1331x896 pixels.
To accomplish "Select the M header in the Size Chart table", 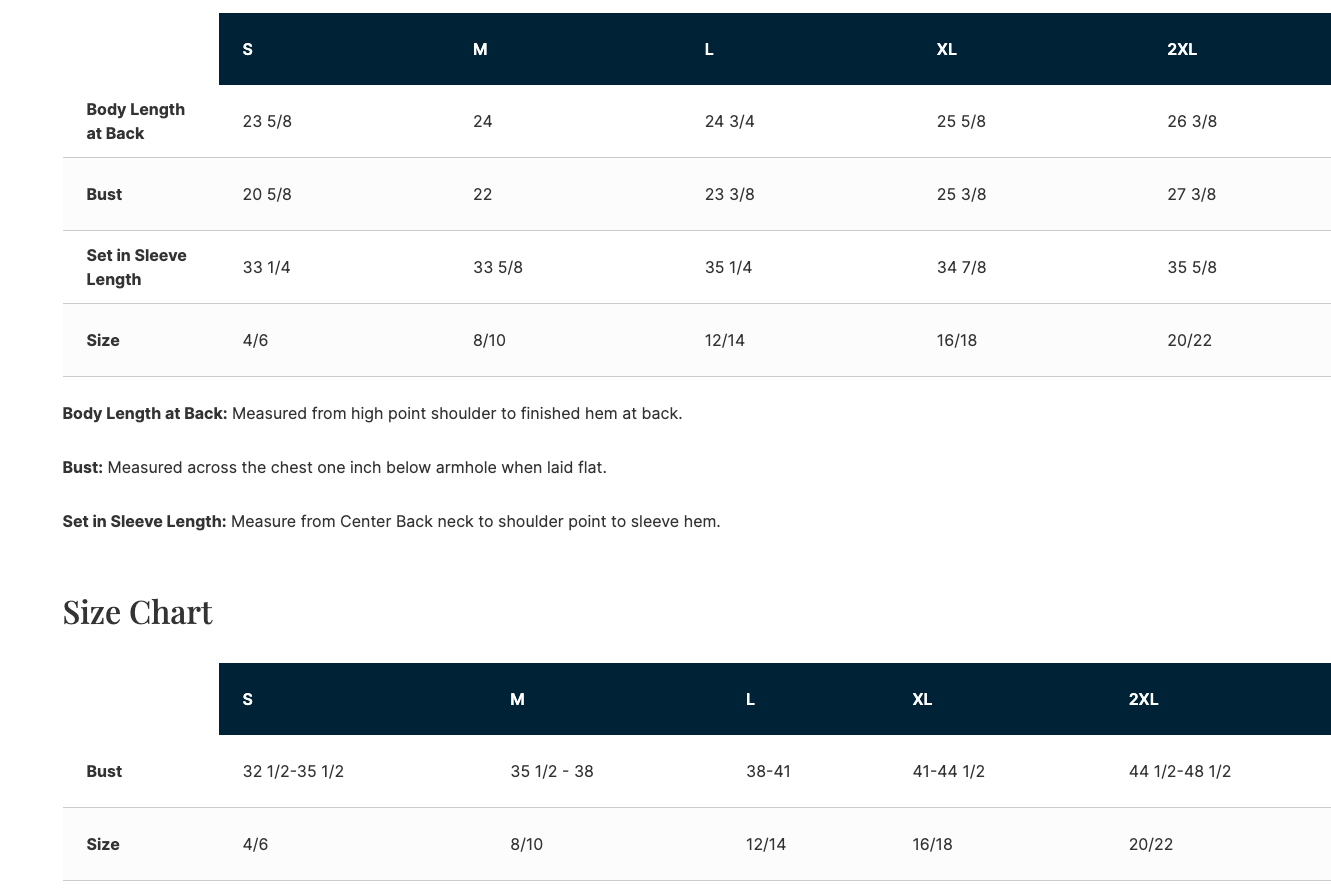I will (517, 699).
